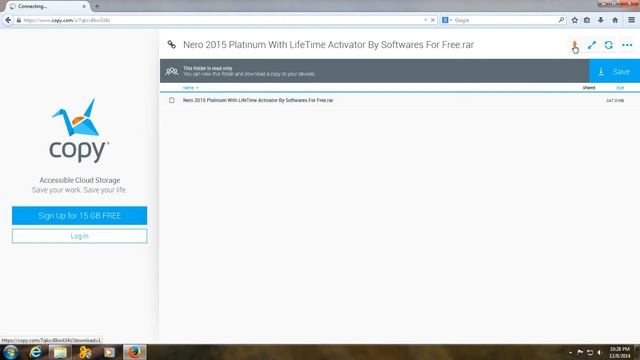Open the three-dots more options menu
The image size is (640, 360).
click(627, 45)
